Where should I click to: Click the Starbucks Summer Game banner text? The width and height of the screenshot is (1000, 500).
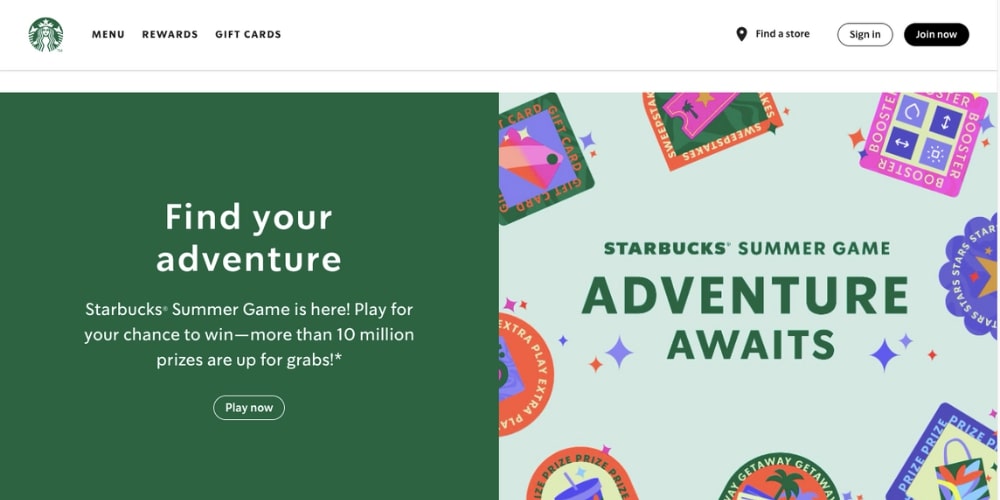tap(747, 248)
